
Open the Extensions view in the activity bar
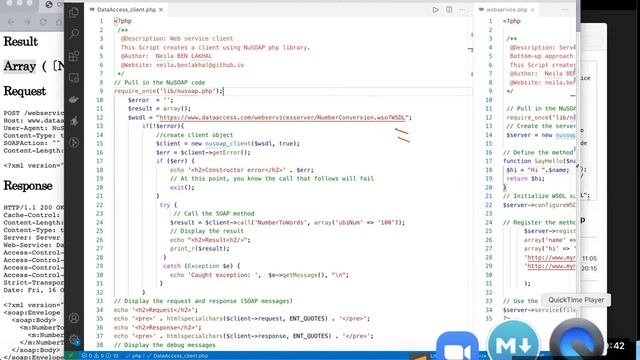[74, 56]
